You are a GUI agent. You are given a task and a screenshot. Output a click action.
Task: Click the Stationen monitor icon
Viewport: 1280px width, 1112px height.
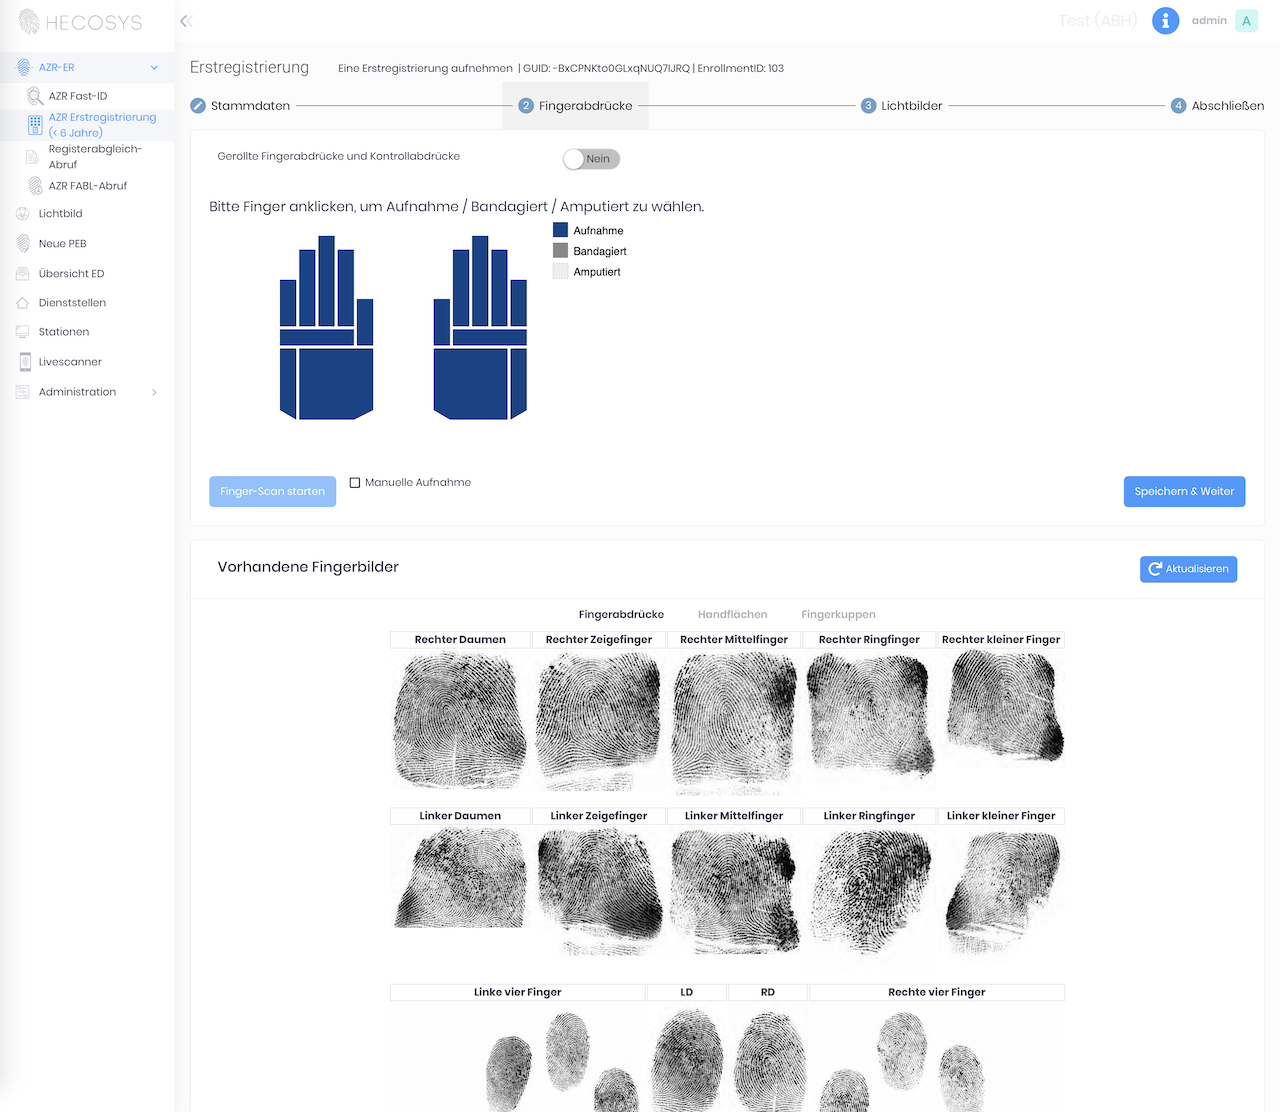(23, 332)
